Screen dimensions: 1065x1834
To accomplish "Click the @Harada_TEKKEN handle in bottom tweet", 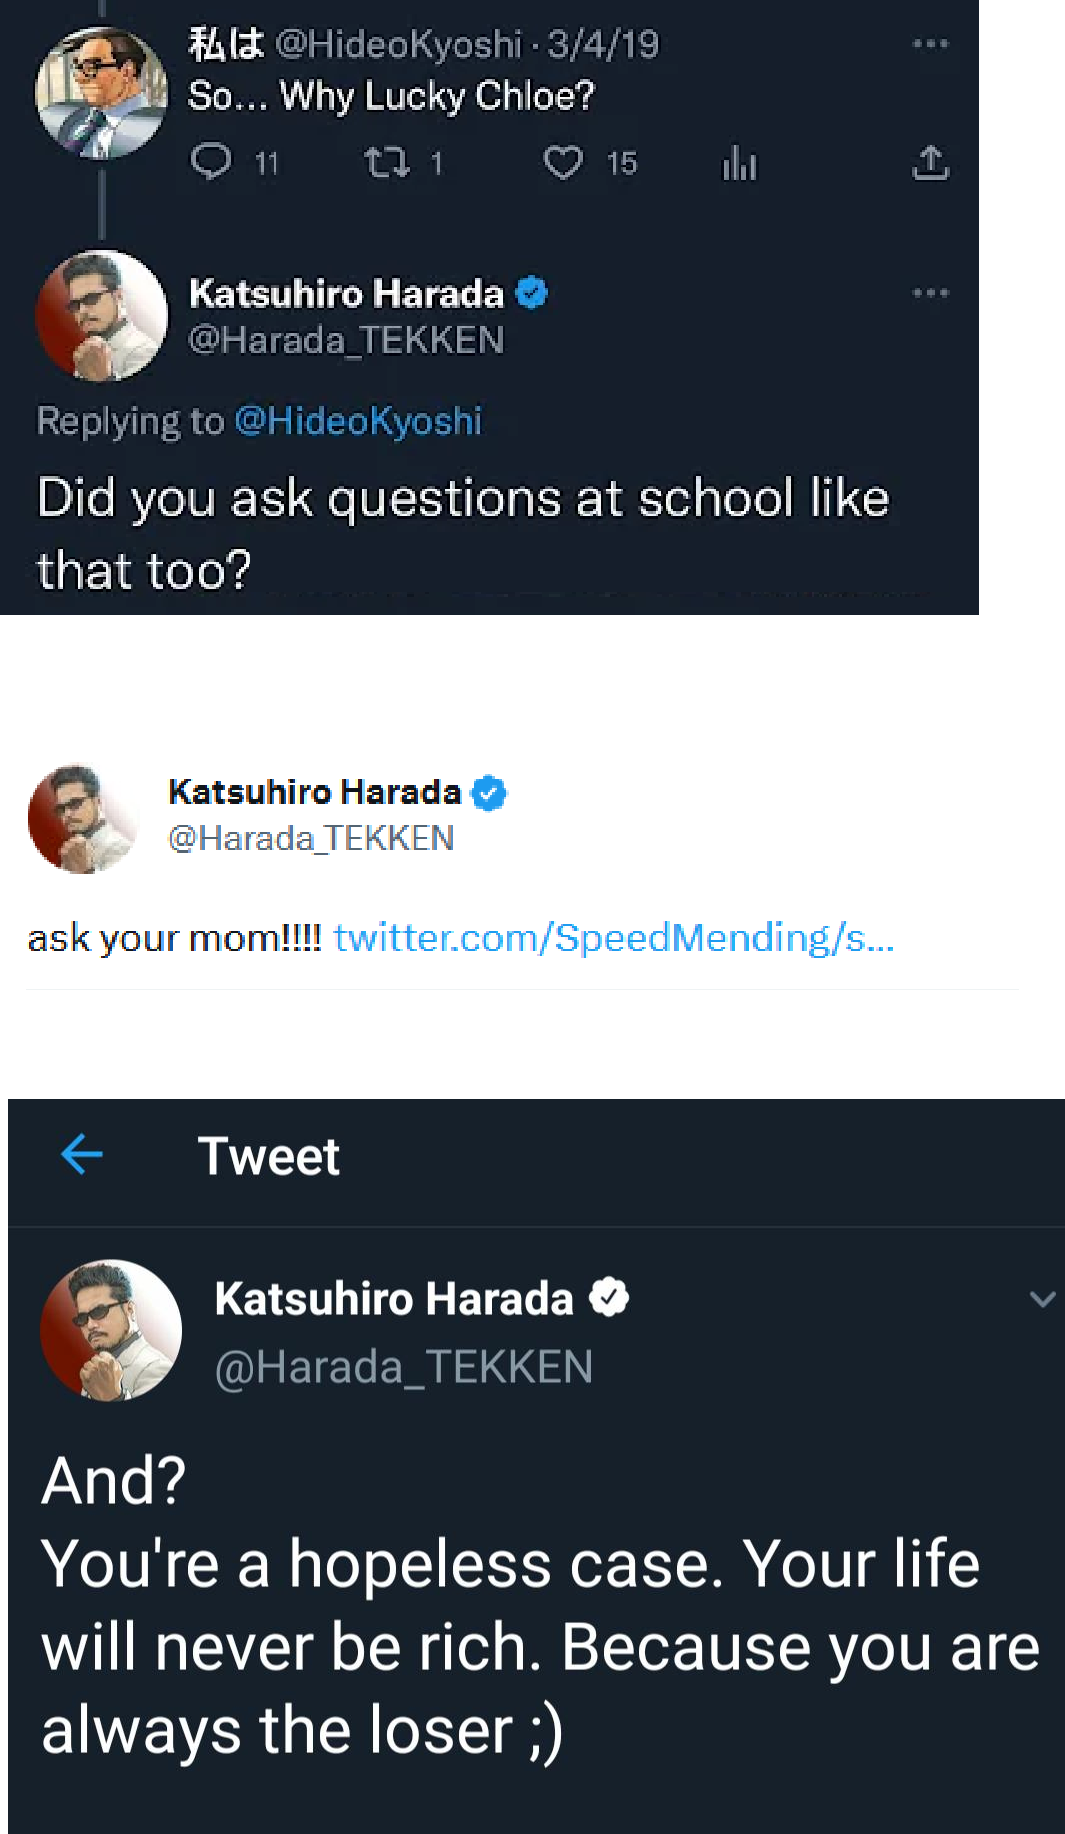I will tap(404, 1367).
